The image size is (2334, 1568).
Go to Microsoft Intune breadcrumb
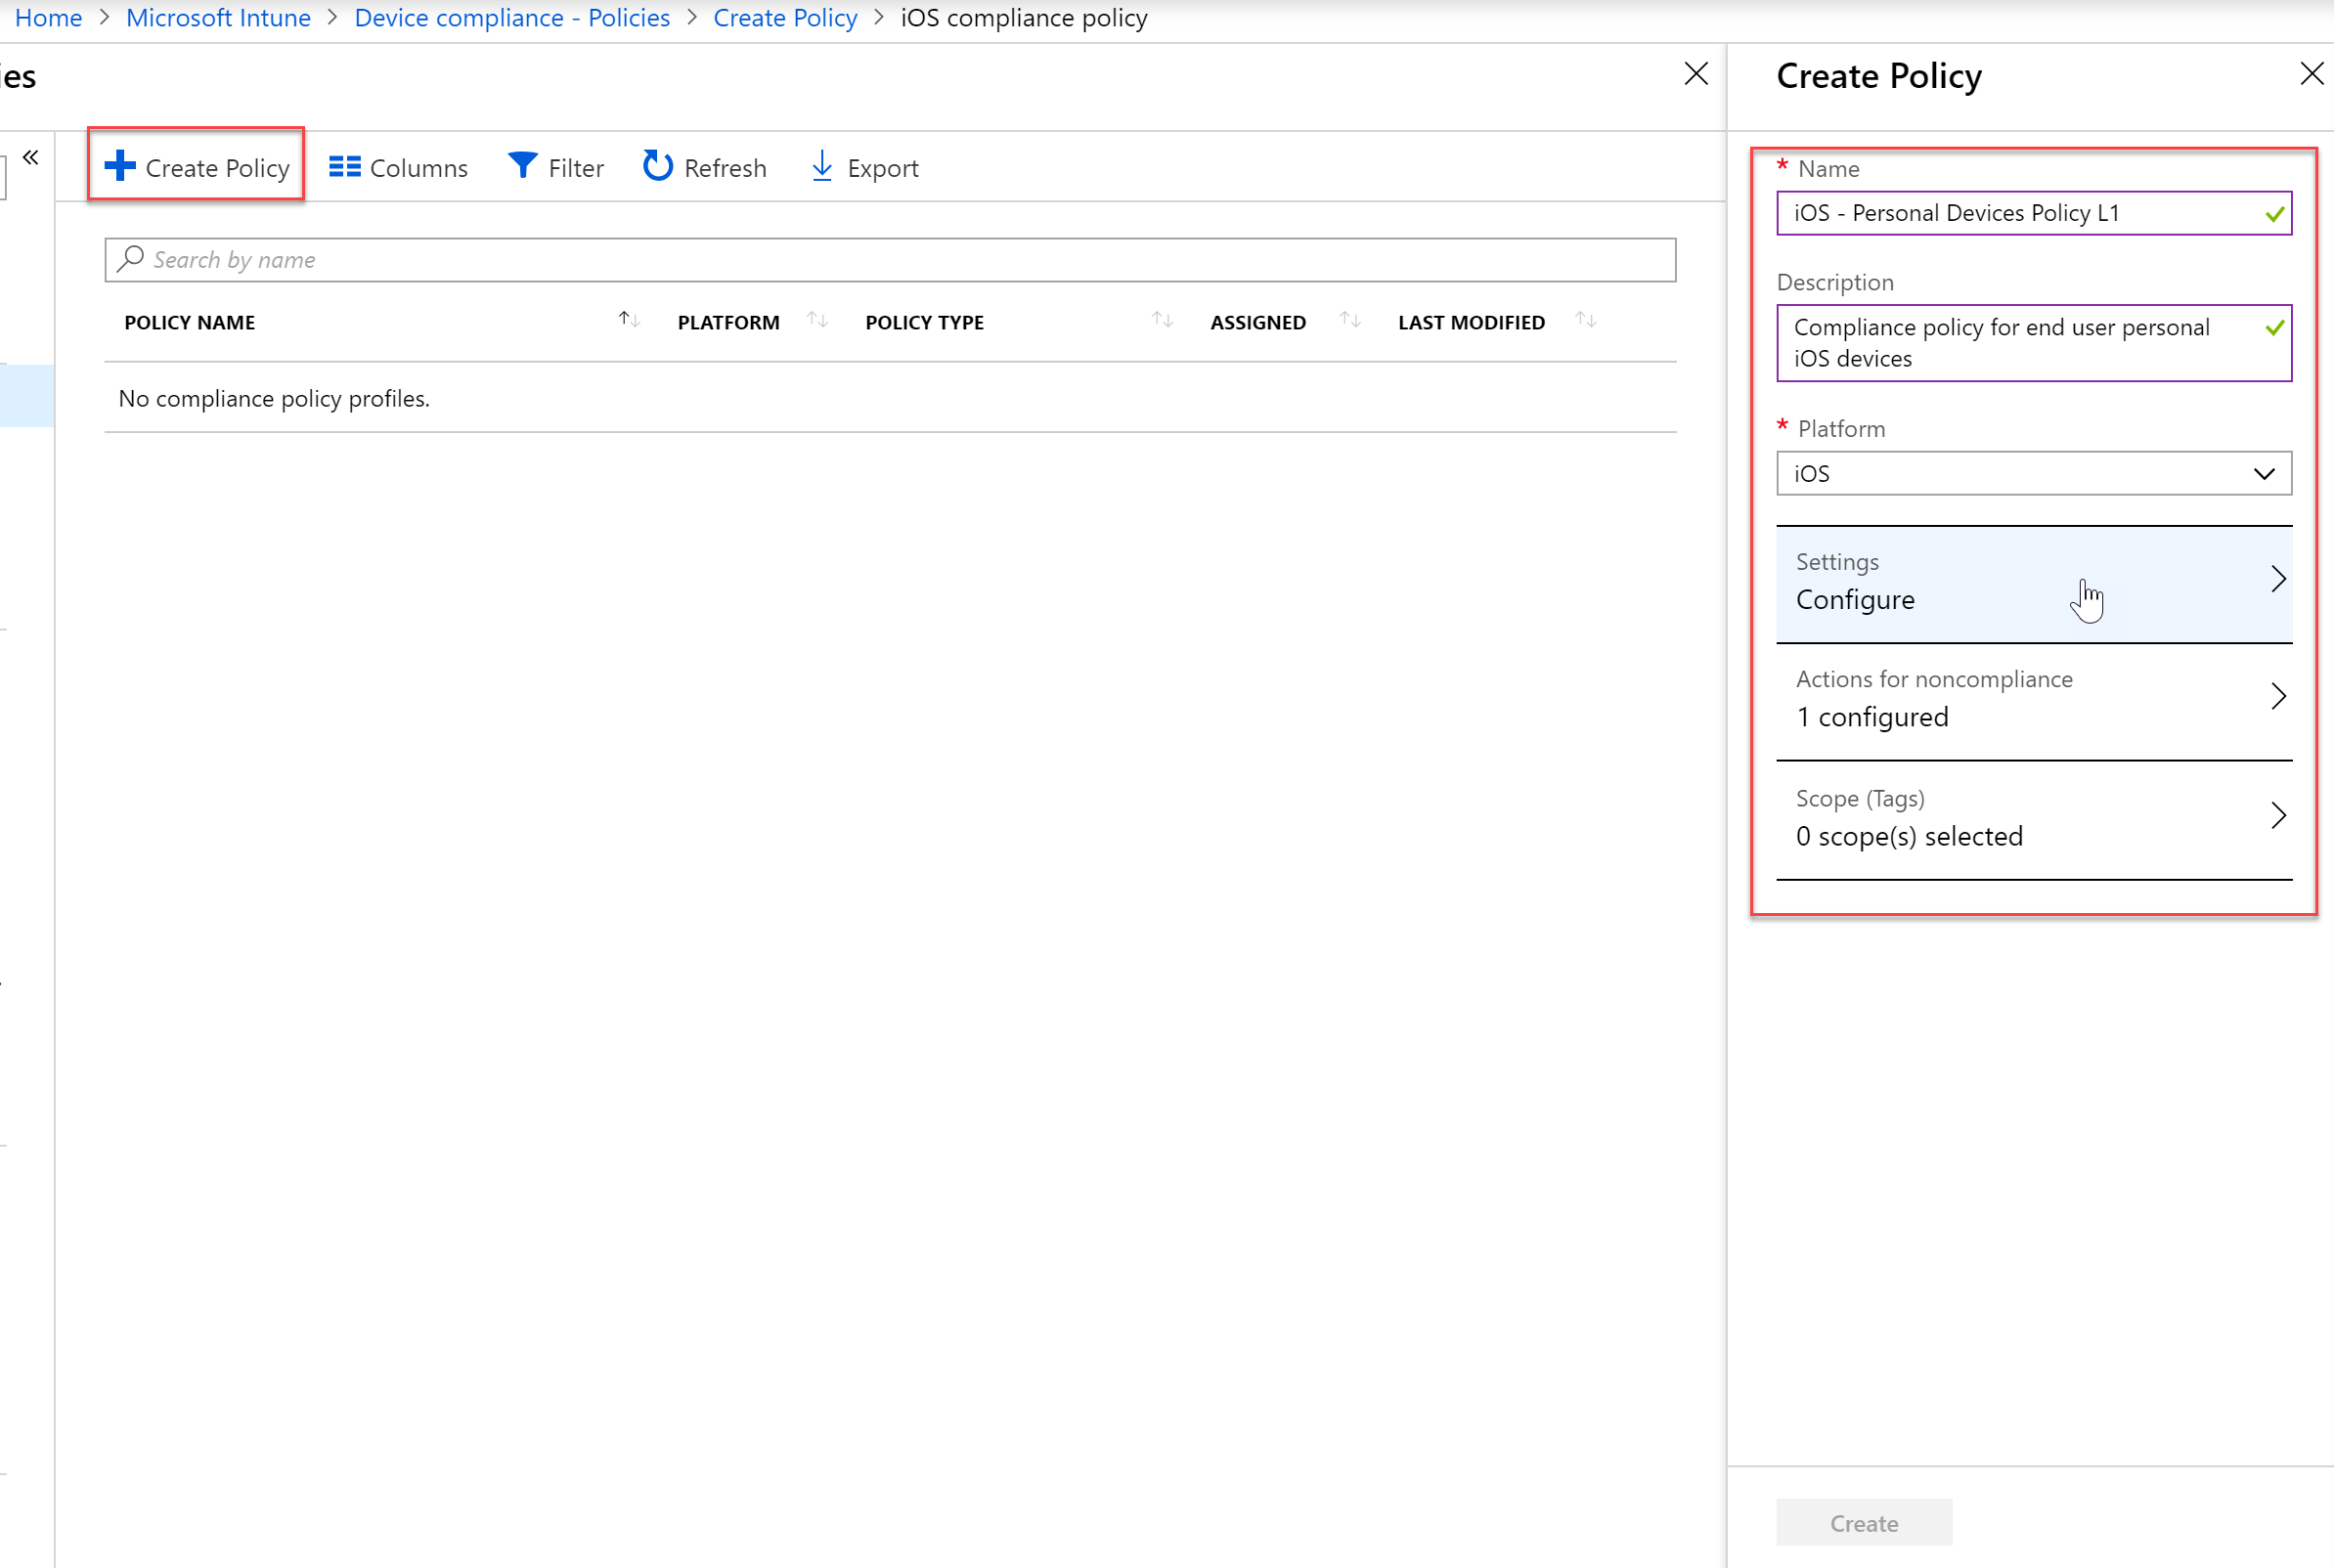pos(218,18)
